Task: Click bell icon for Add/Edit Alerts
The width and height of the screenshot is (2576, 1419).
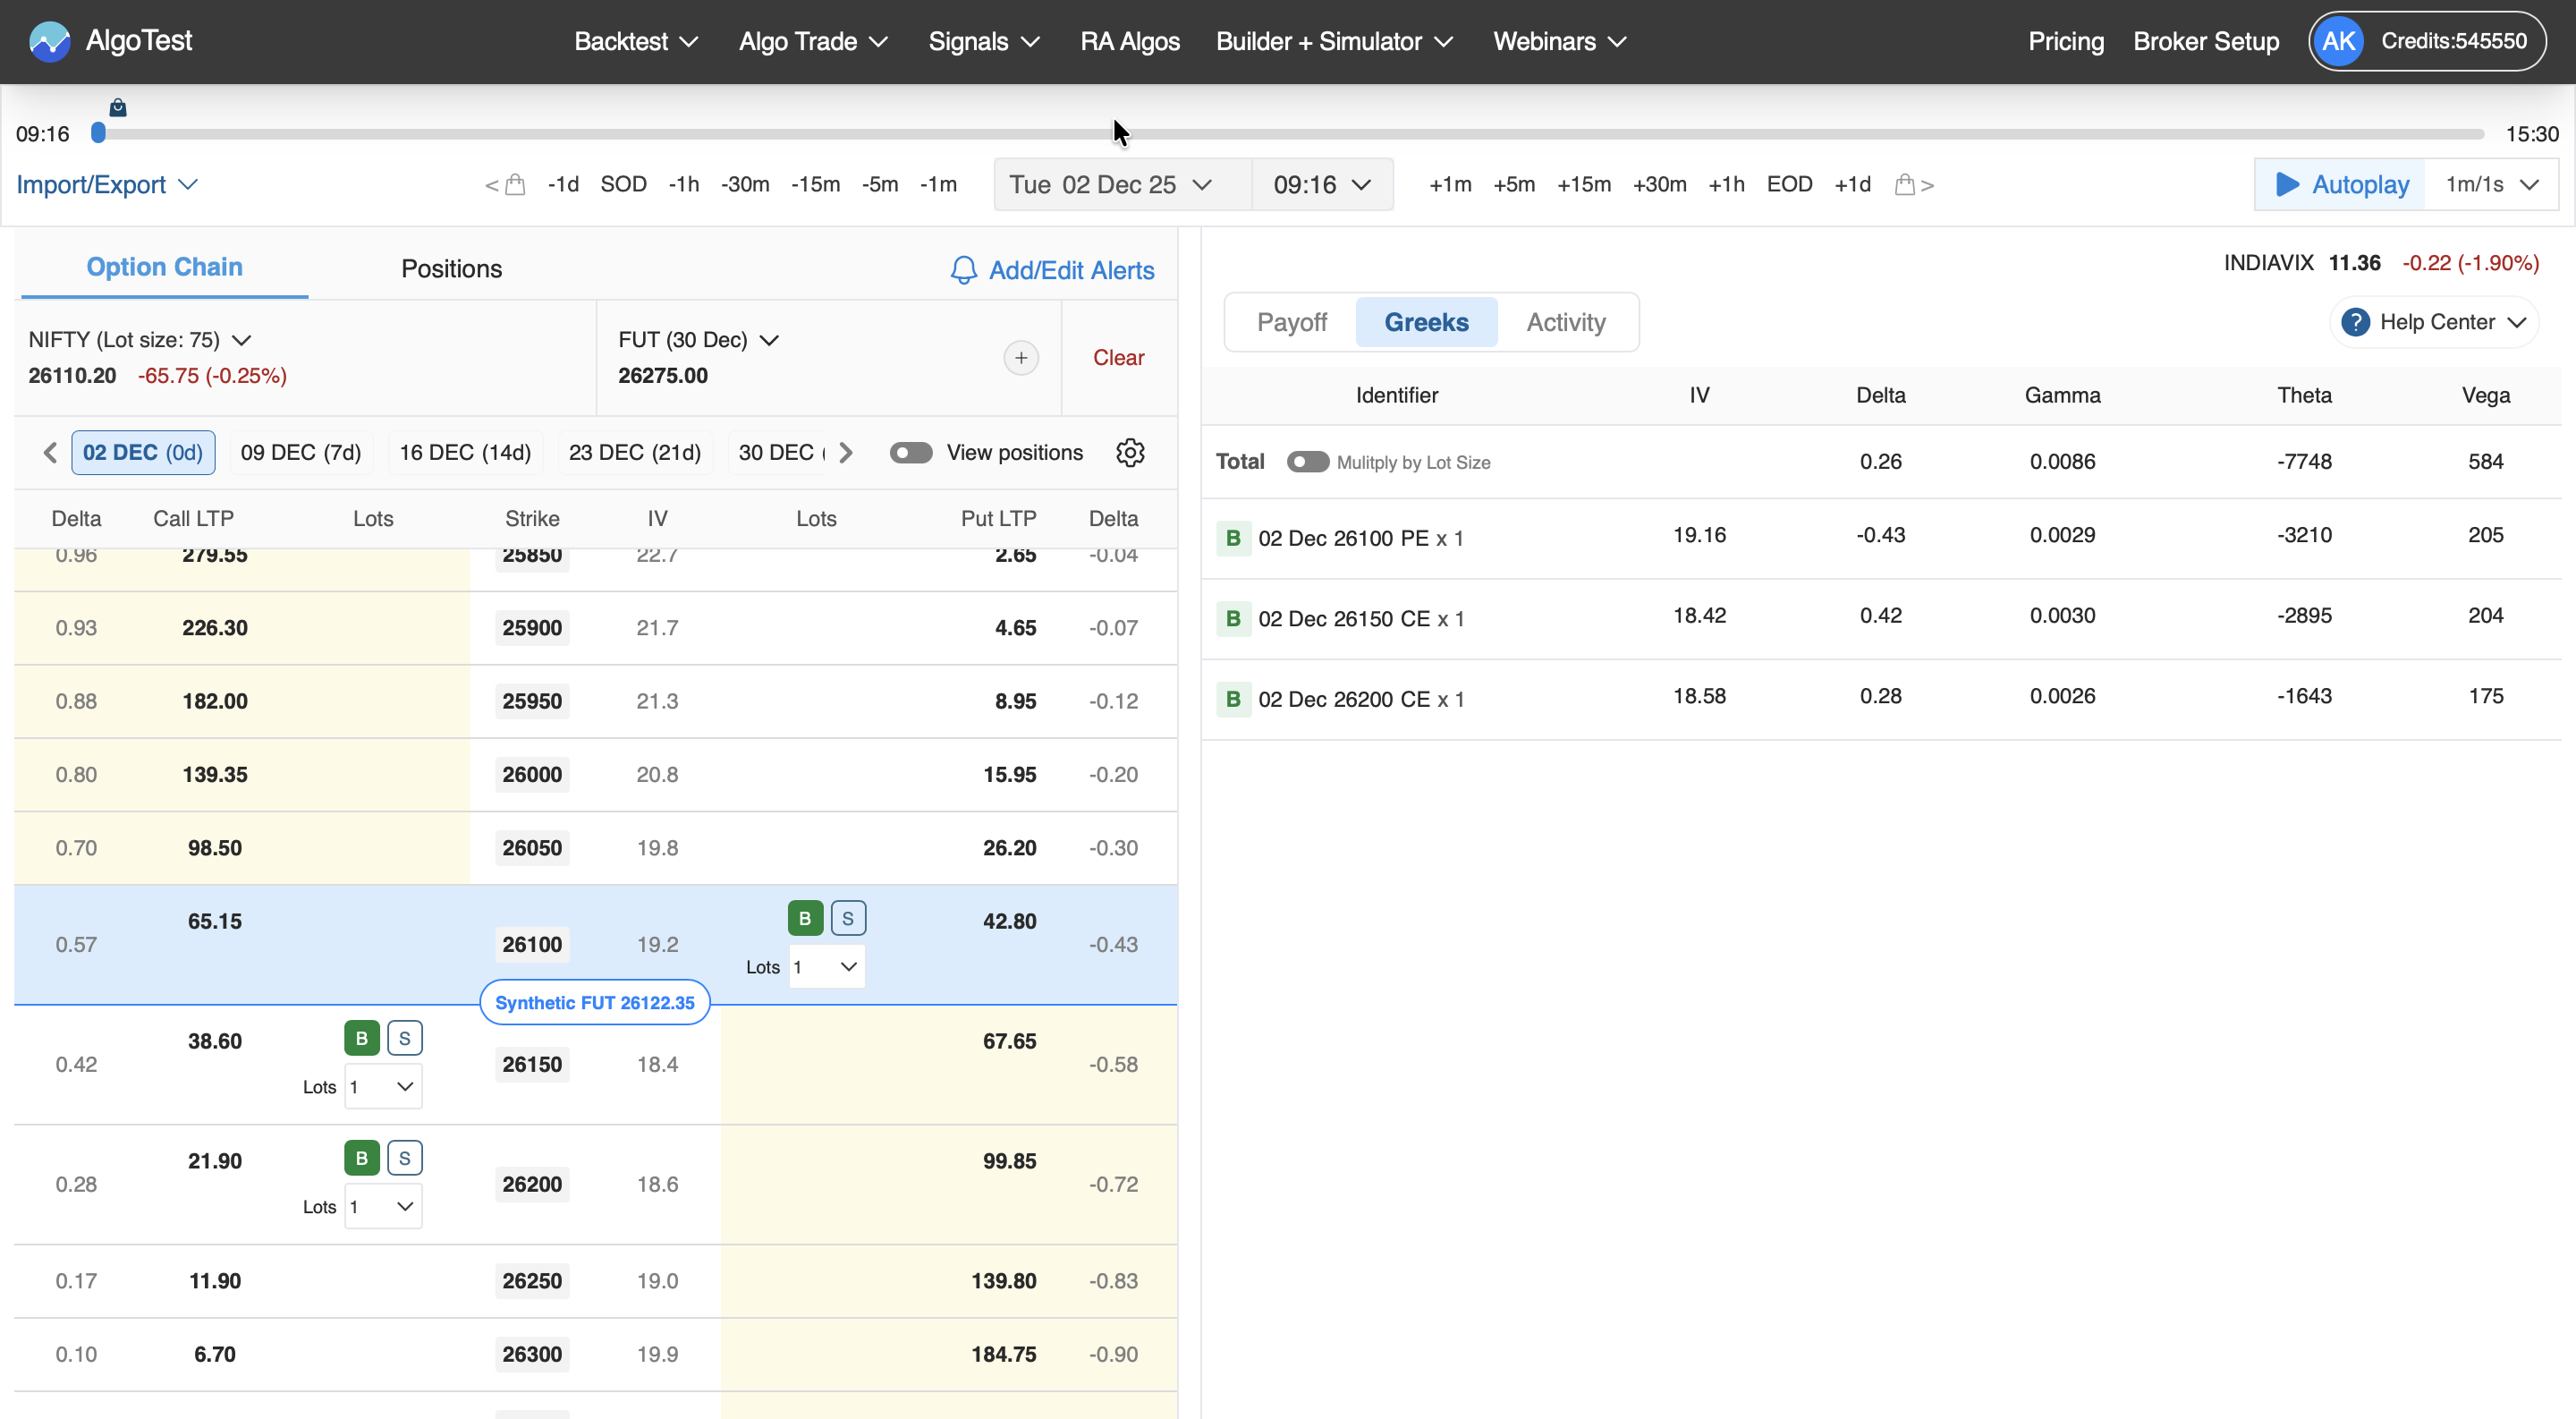Action: coord(963,270)
